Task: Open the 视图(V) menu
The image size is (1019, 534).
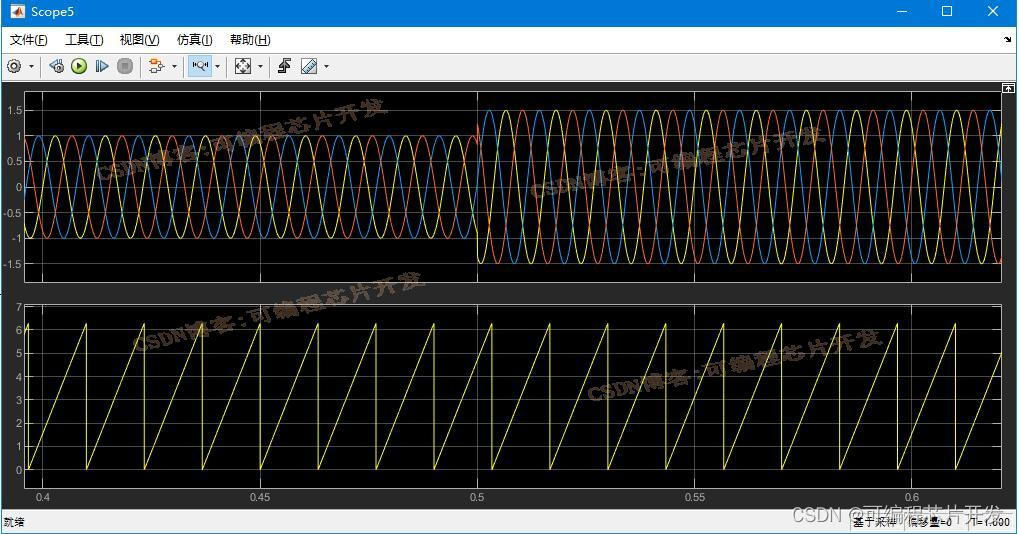Action: point(139,40)
